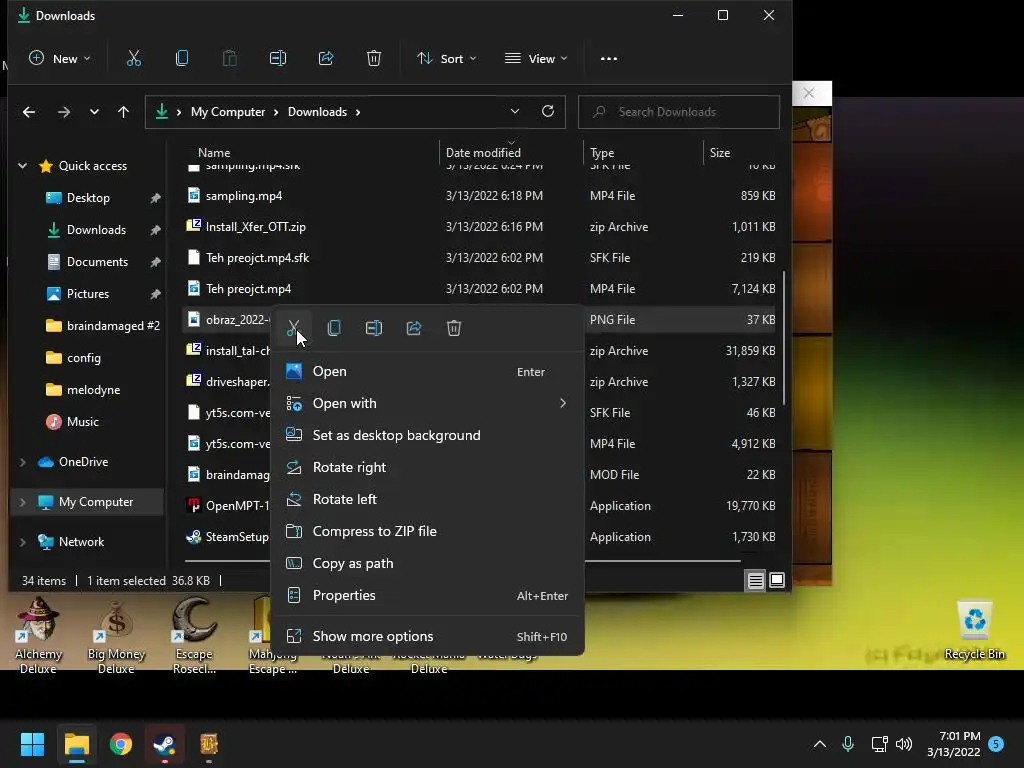Viewport: 1024px width, 768px height.
Task: Sort by the Type column header
Action: pyautogui.click(x=601, y=153)
